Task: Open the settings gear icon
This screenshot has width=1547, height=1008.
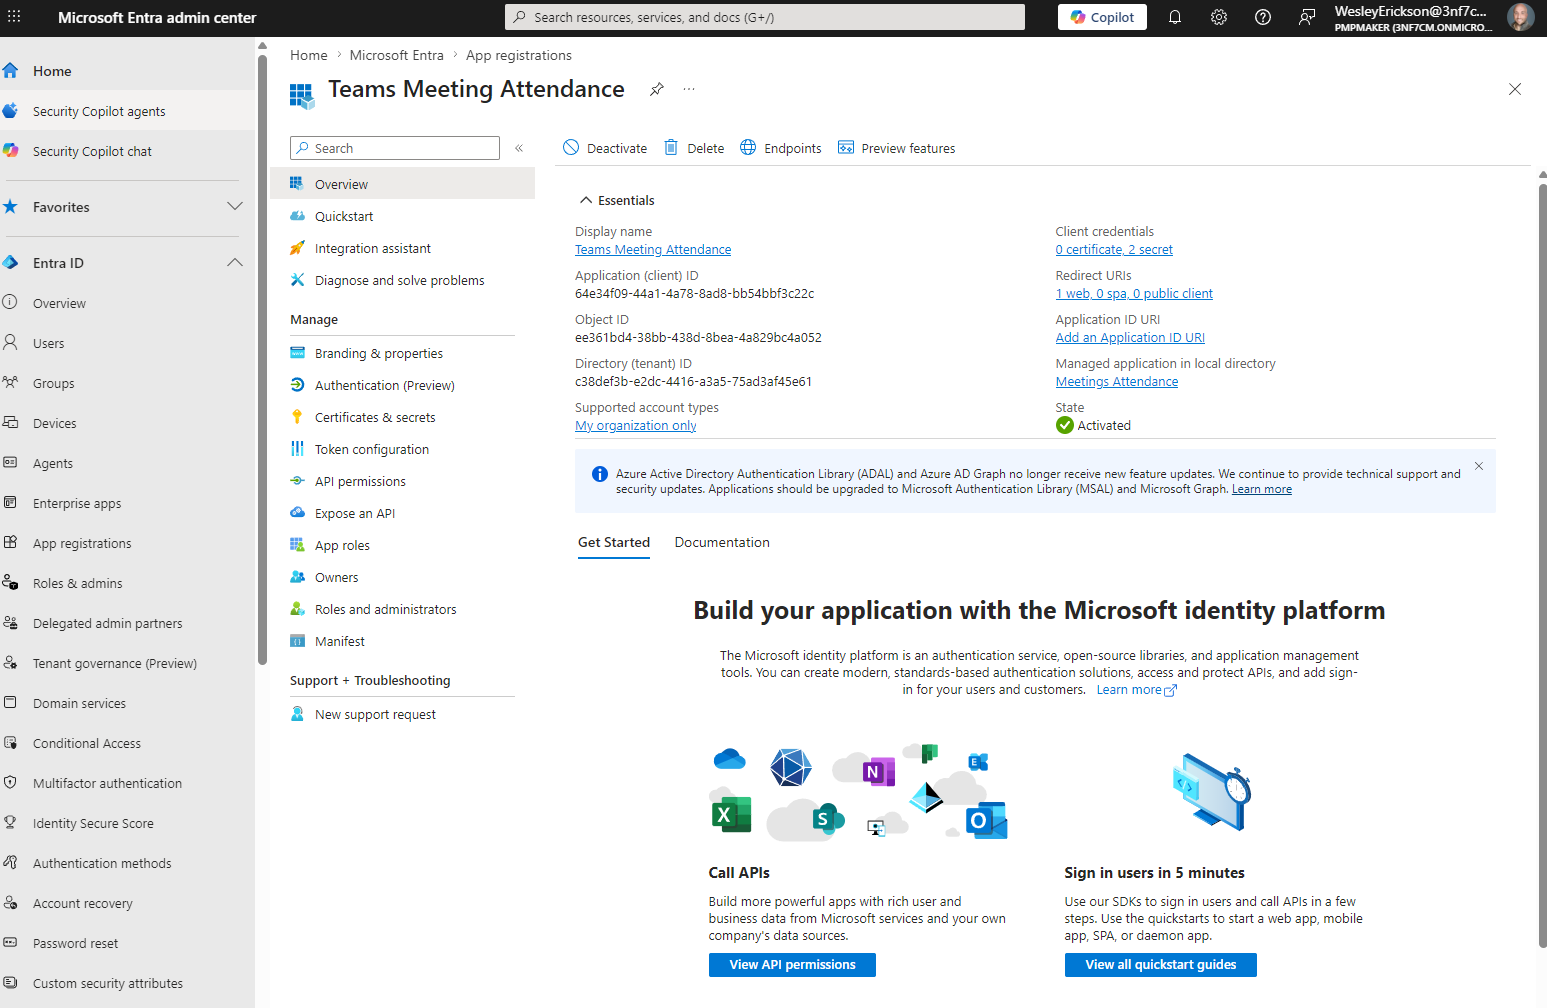Action: tap(1219, 17)
